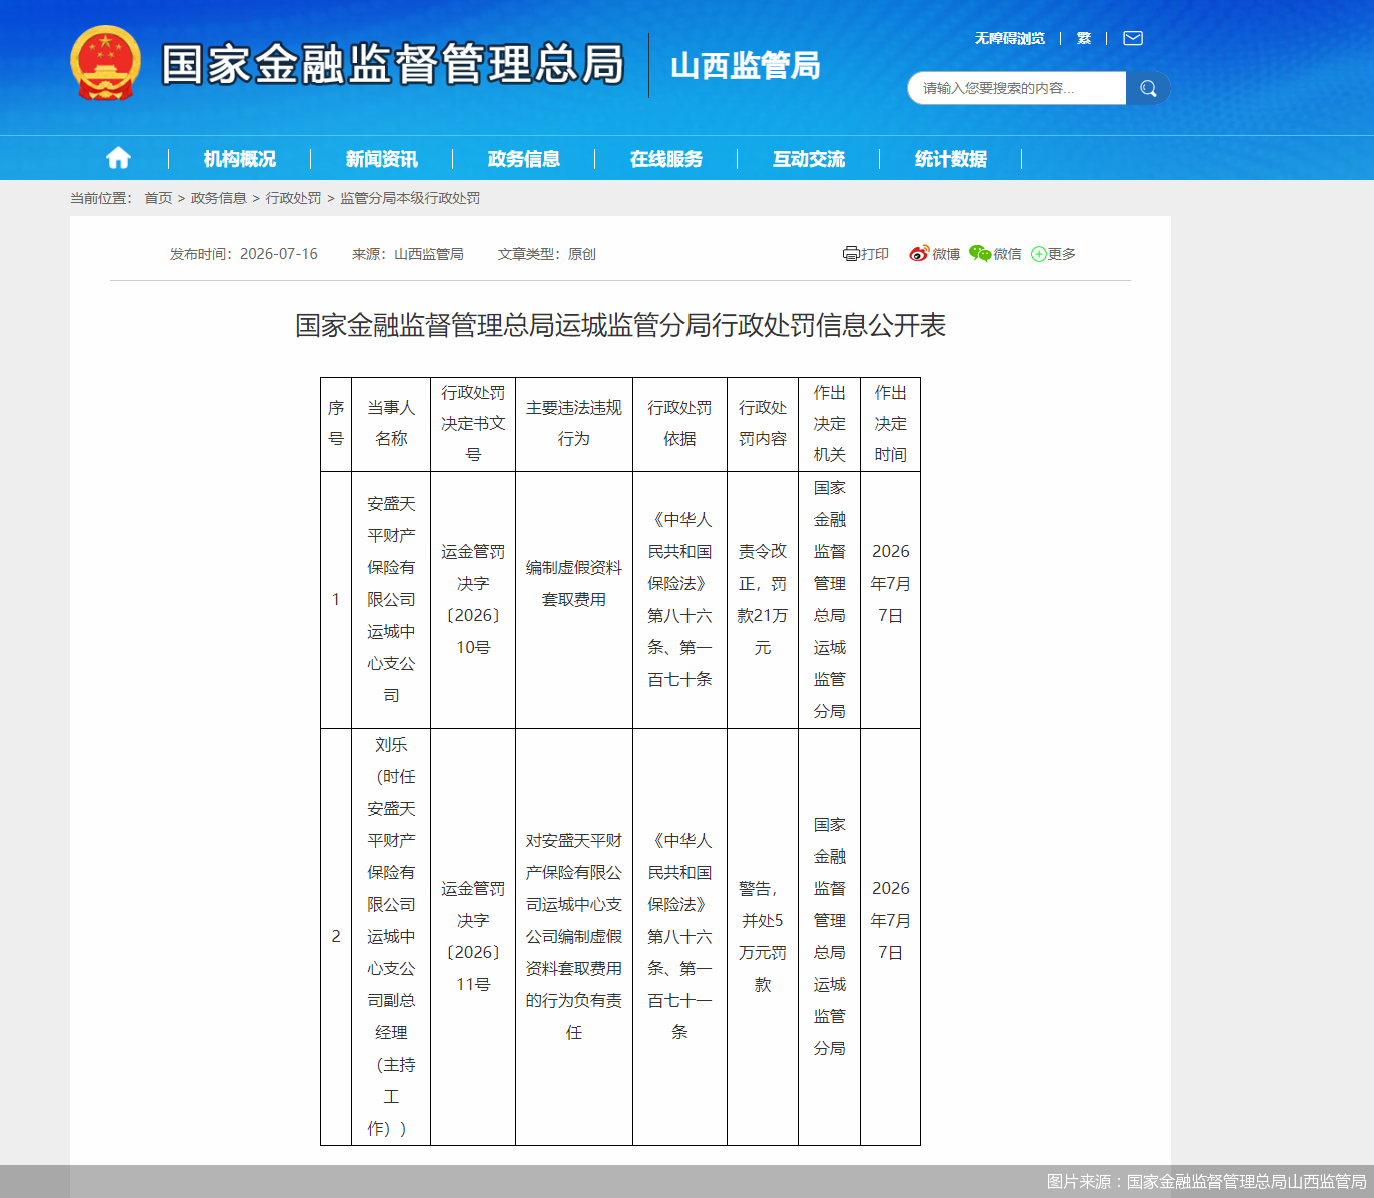
Task: Open the 机构概况 menu
Action: [x=240, y=158]
